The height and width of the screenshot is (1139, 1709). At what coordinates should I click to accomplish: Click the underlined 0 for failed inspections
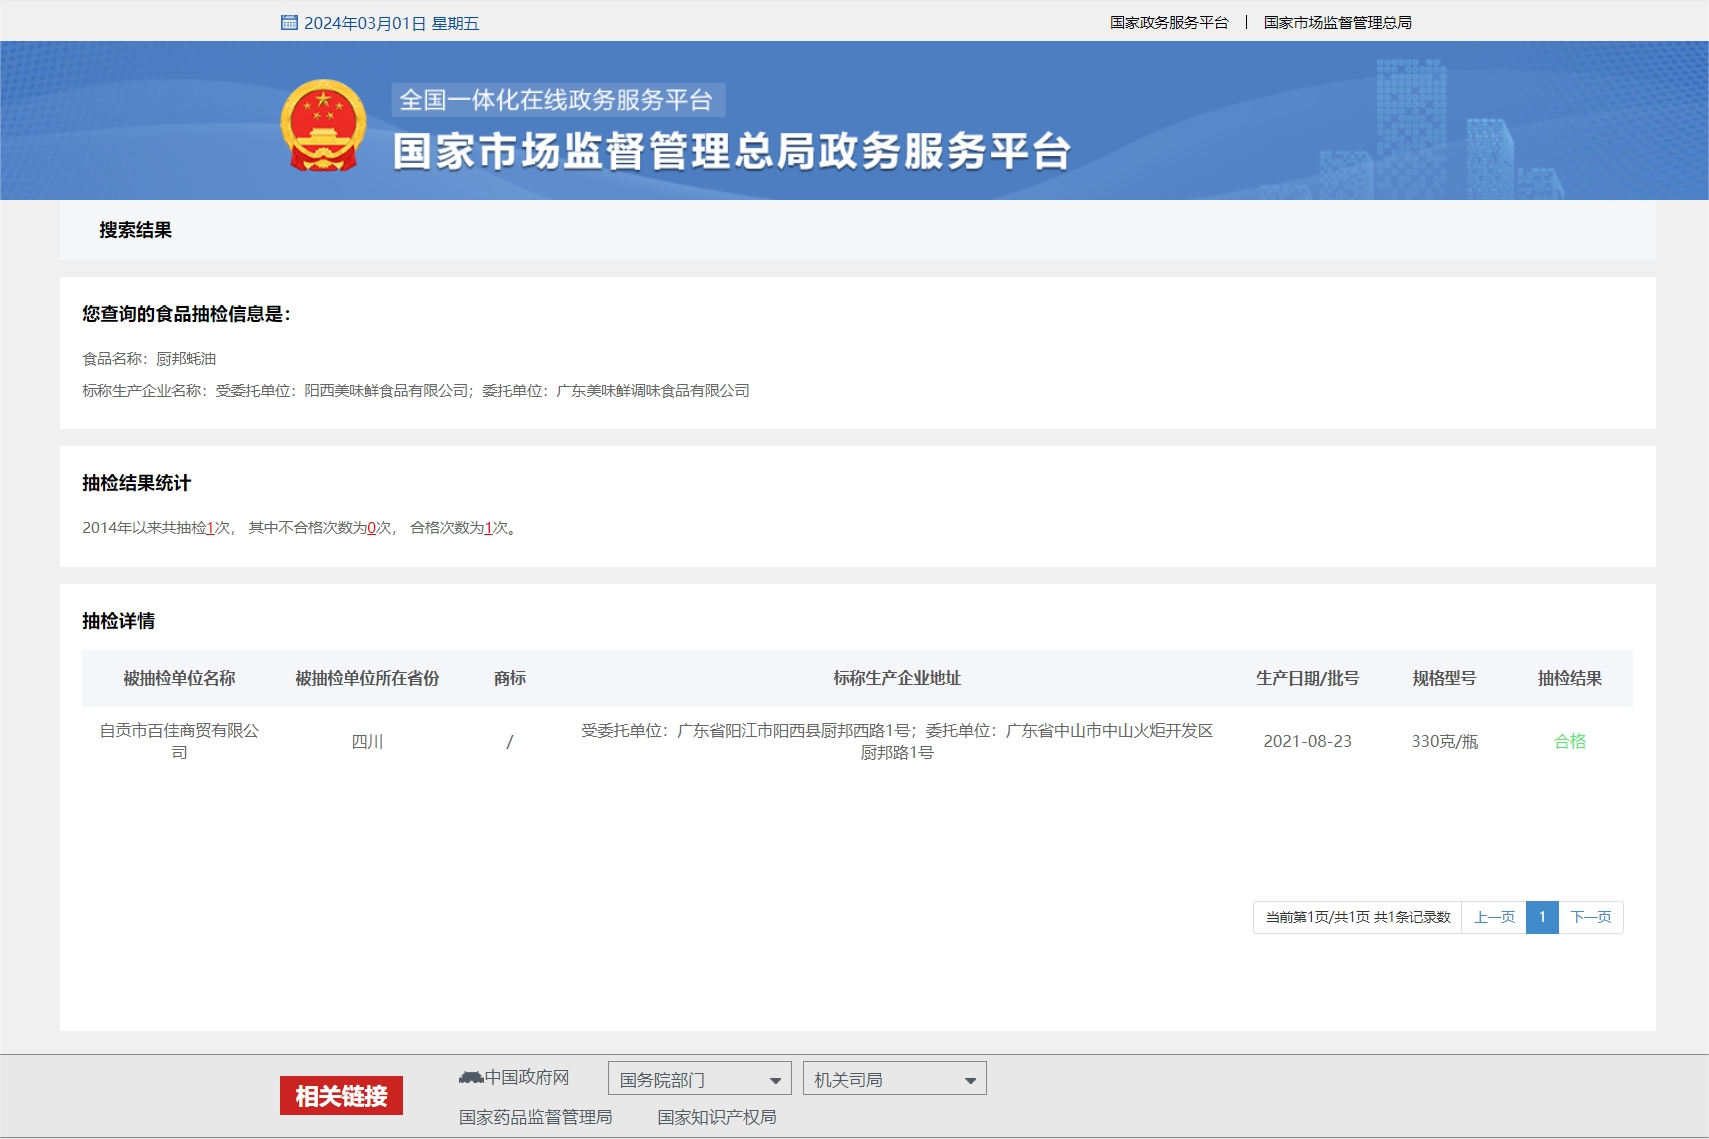(x=370, y=529)
